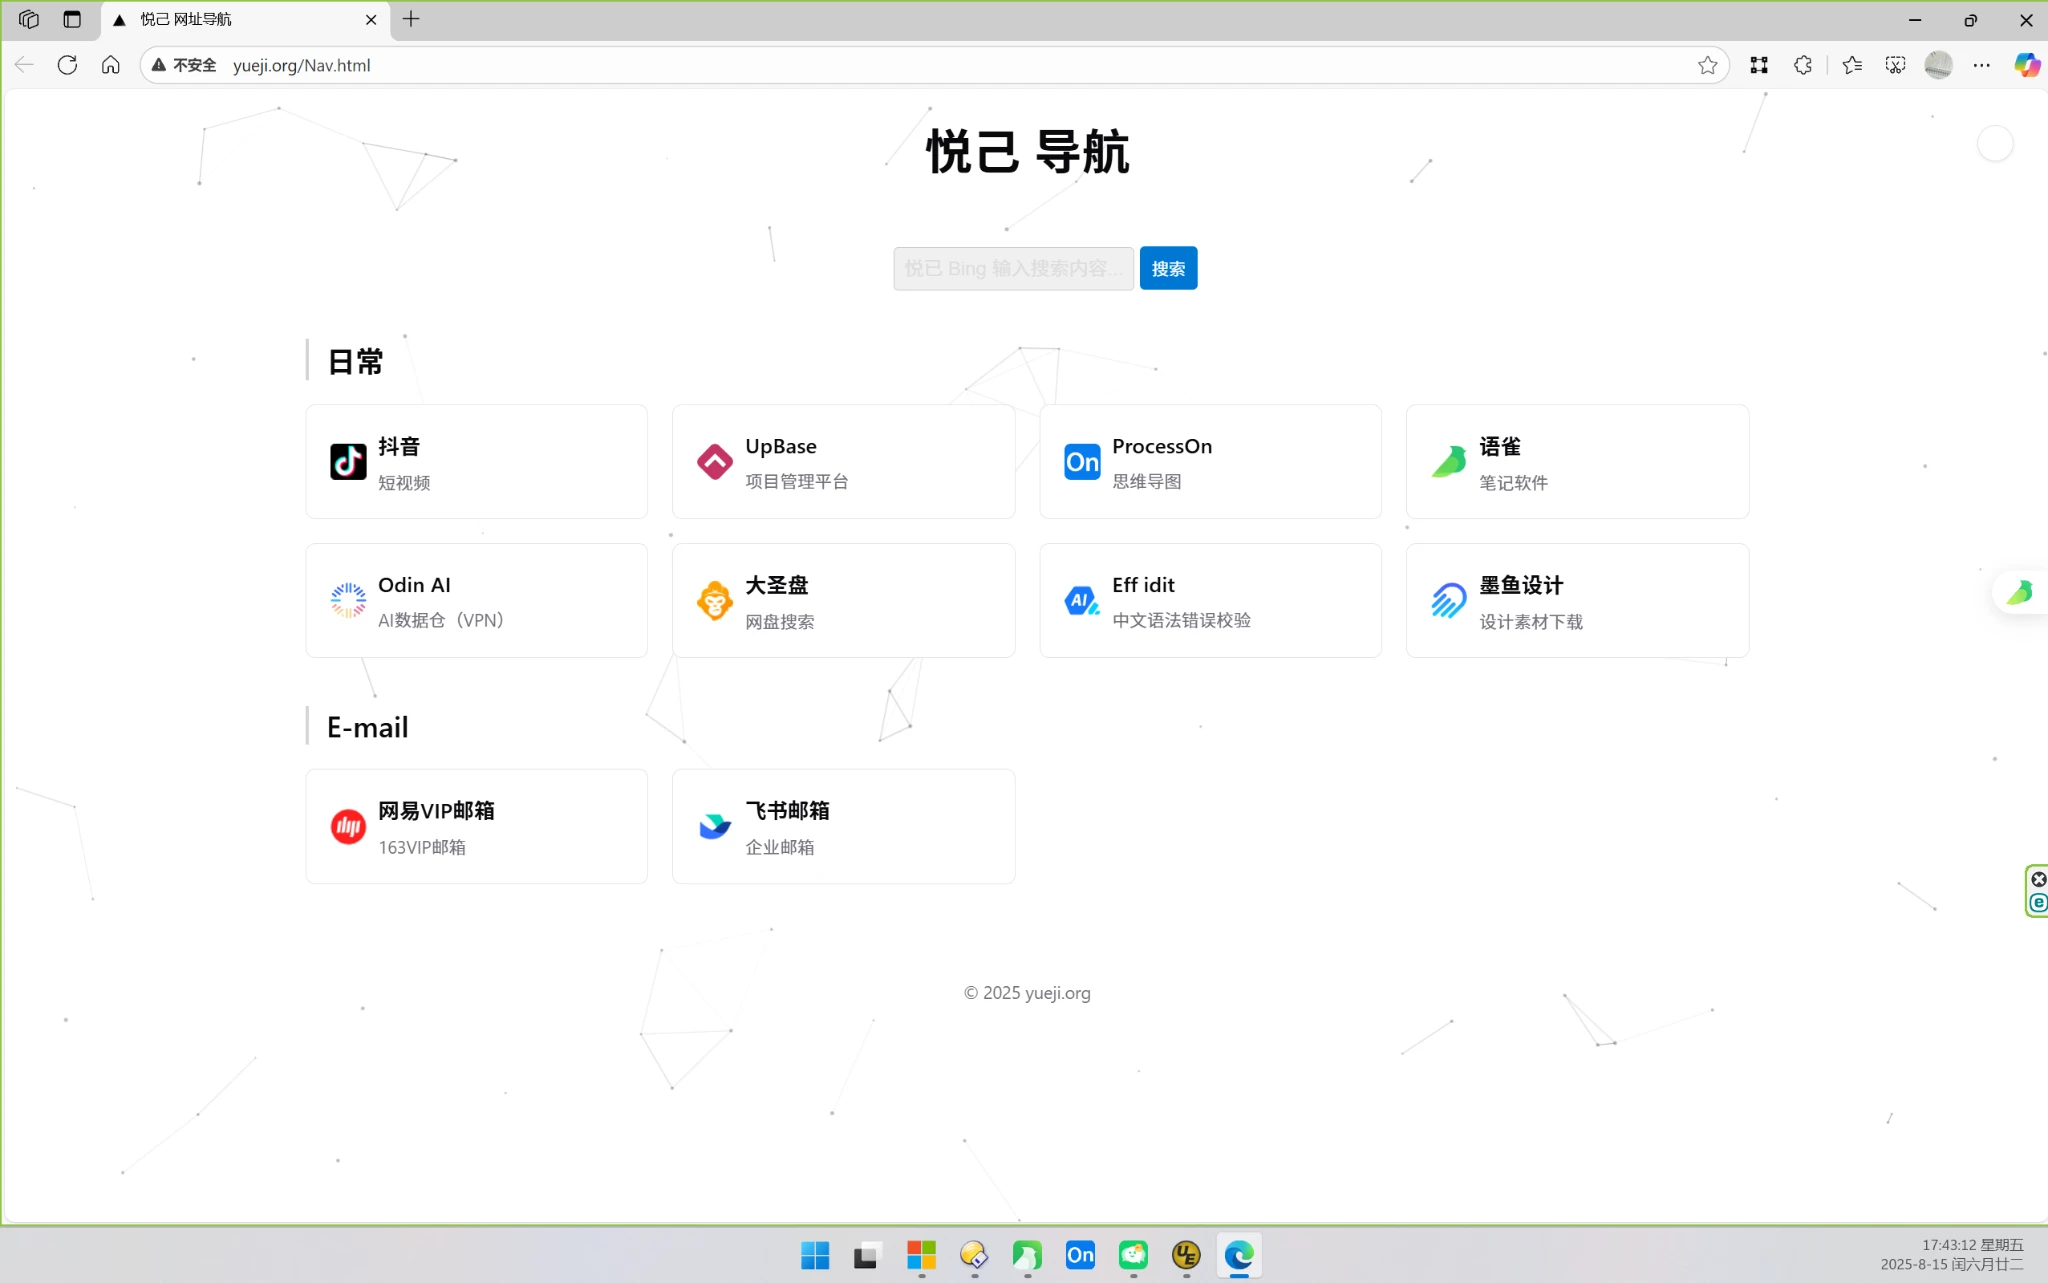The width and height of the screenshot is (2048, 1283).
Task: Open the 抖音 TikTok icon card
Action: [348, 462]
